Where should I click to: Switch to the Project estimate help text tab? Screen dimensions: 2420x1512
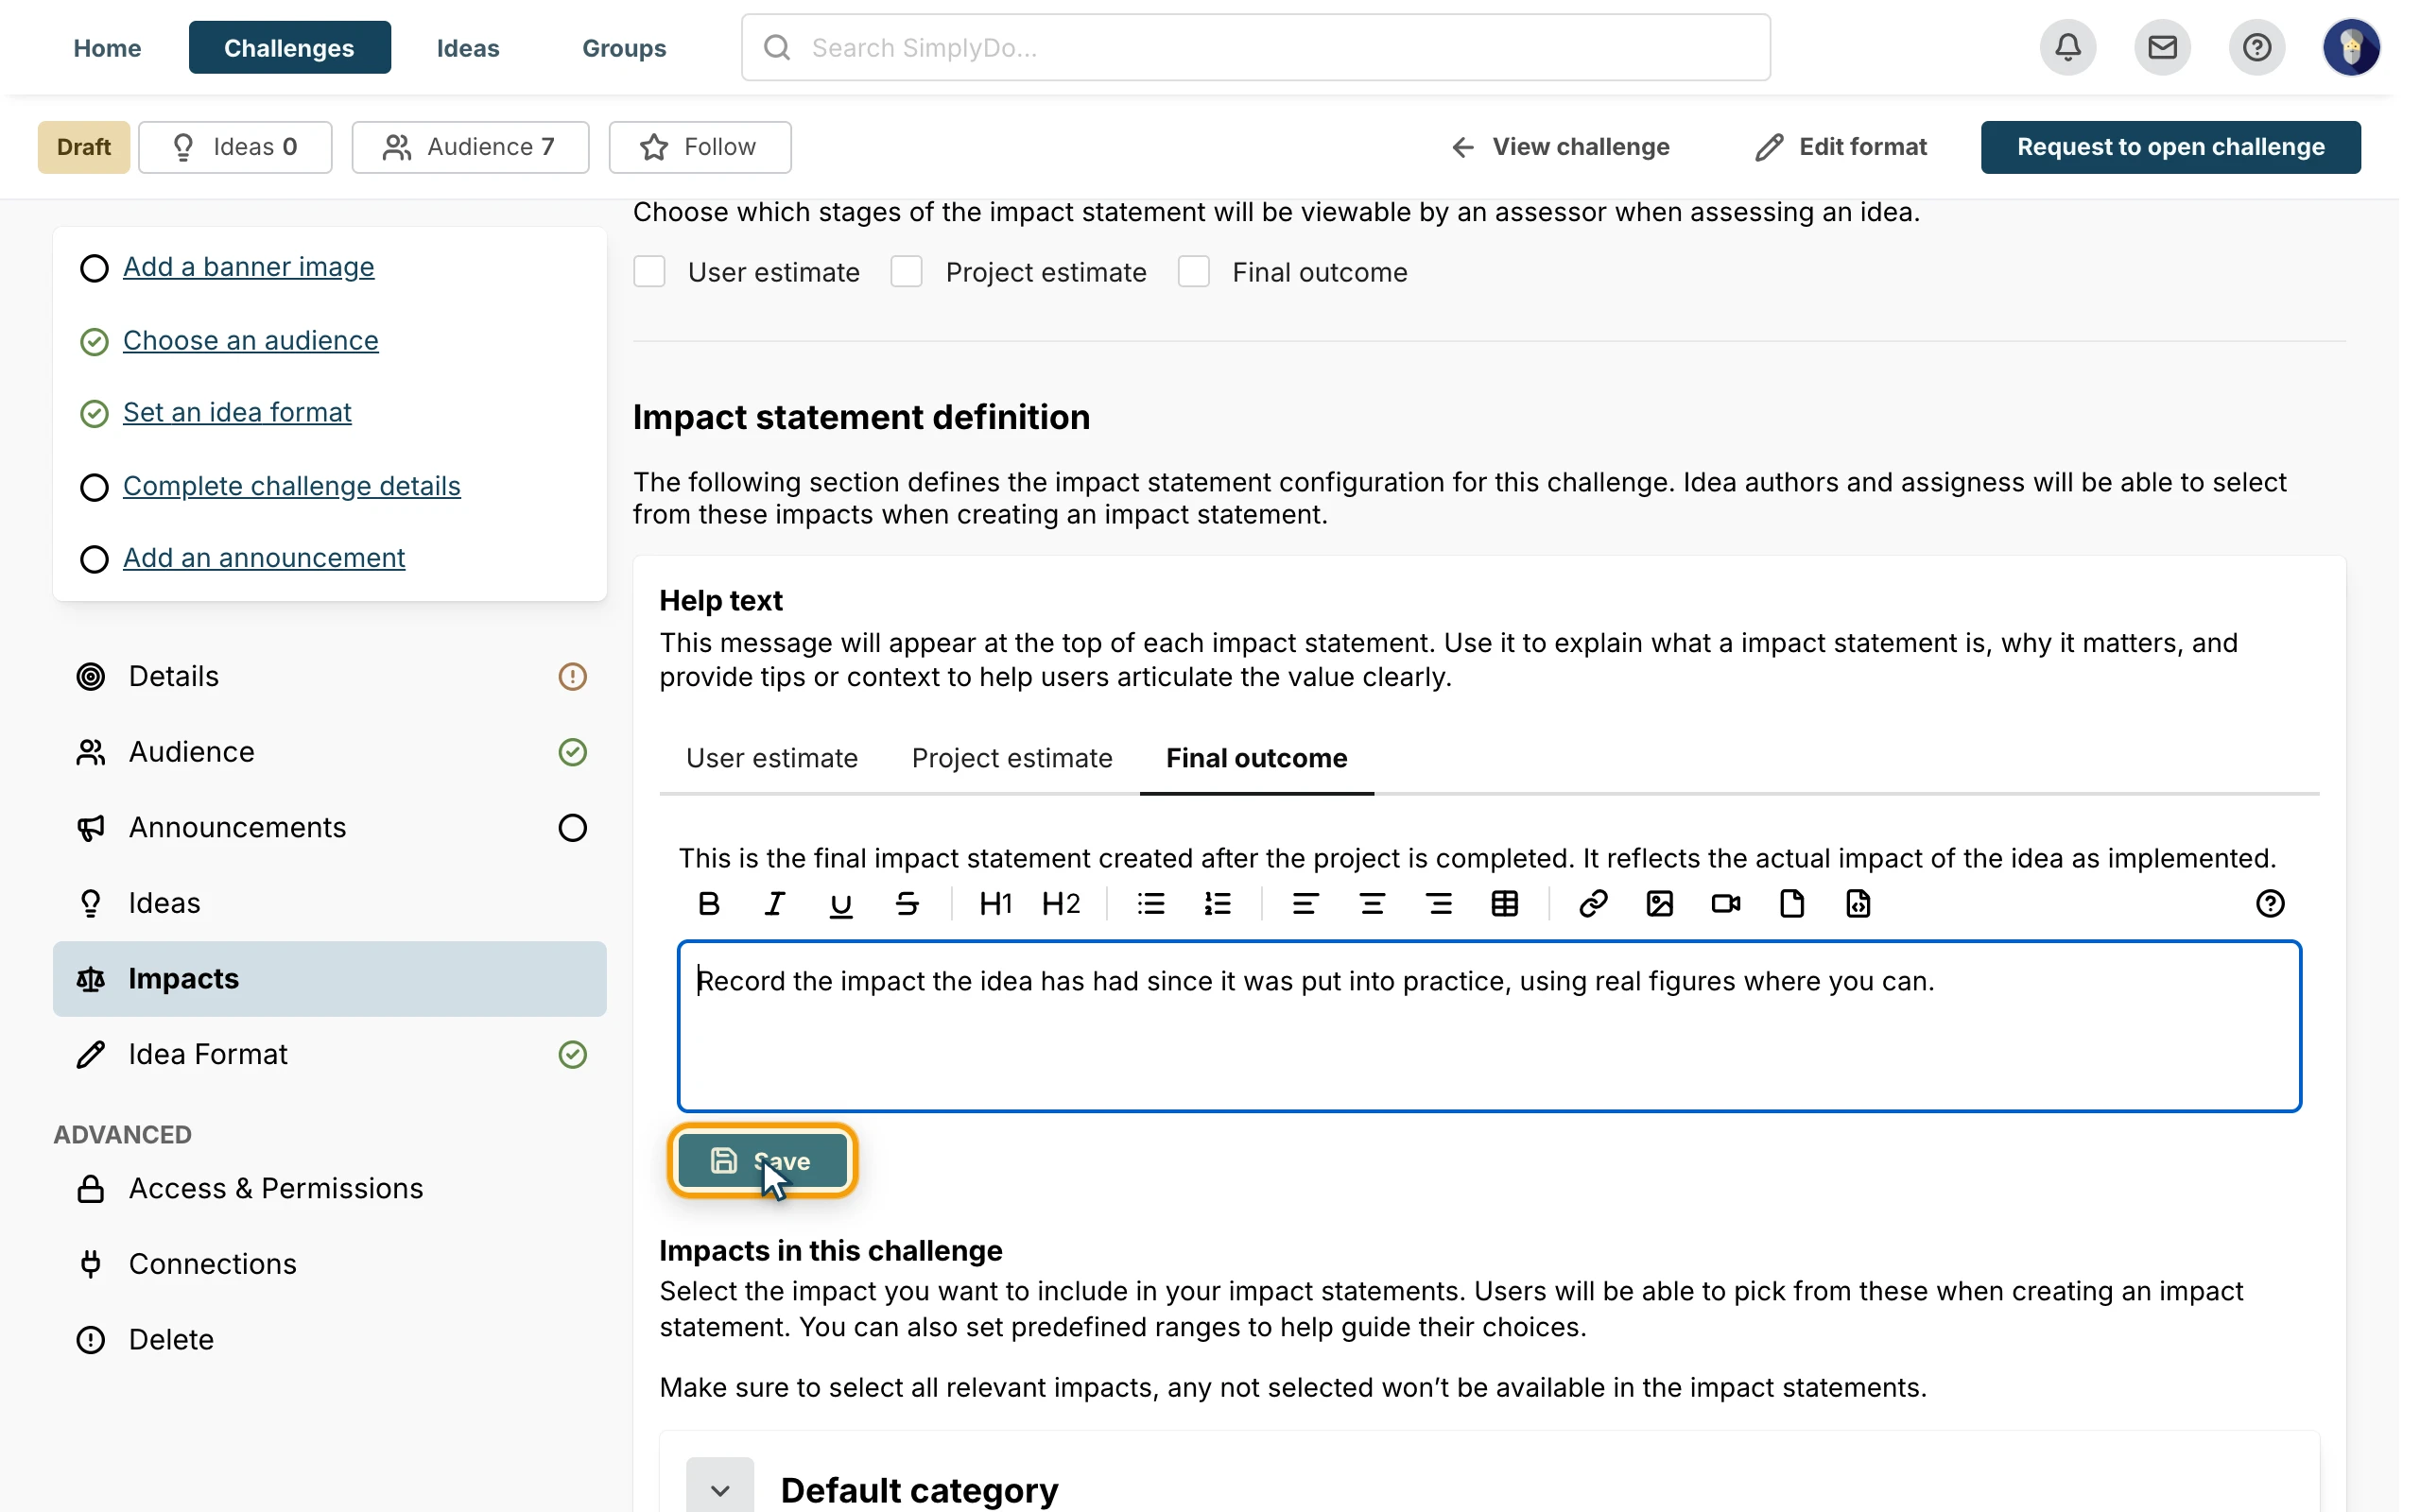coord(1012,758)
